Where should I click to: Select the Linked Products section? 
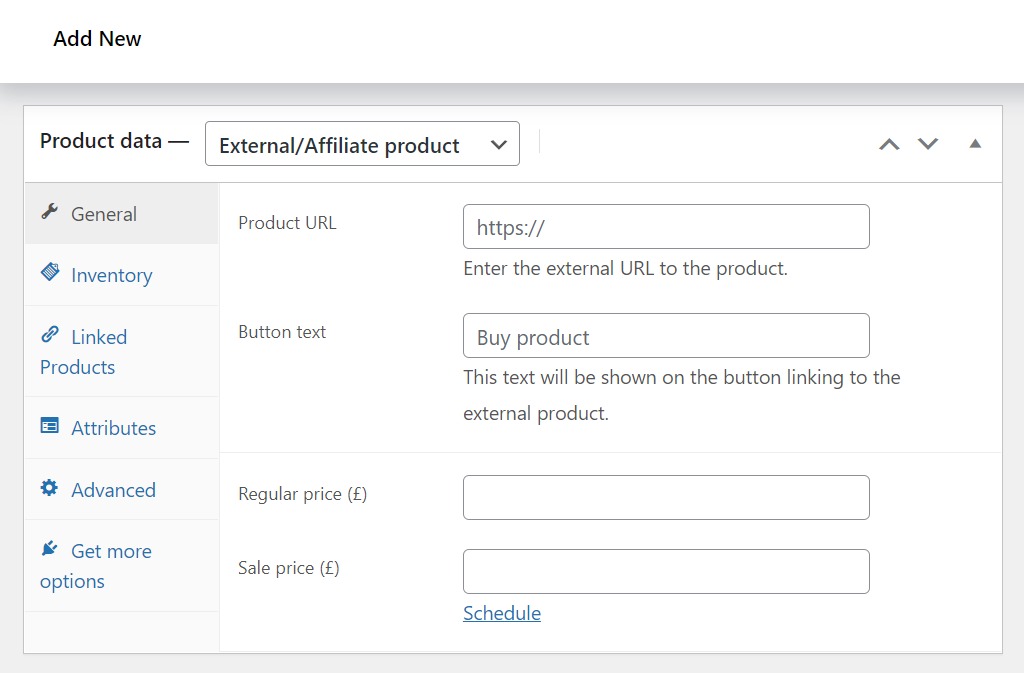coord(83,351)
